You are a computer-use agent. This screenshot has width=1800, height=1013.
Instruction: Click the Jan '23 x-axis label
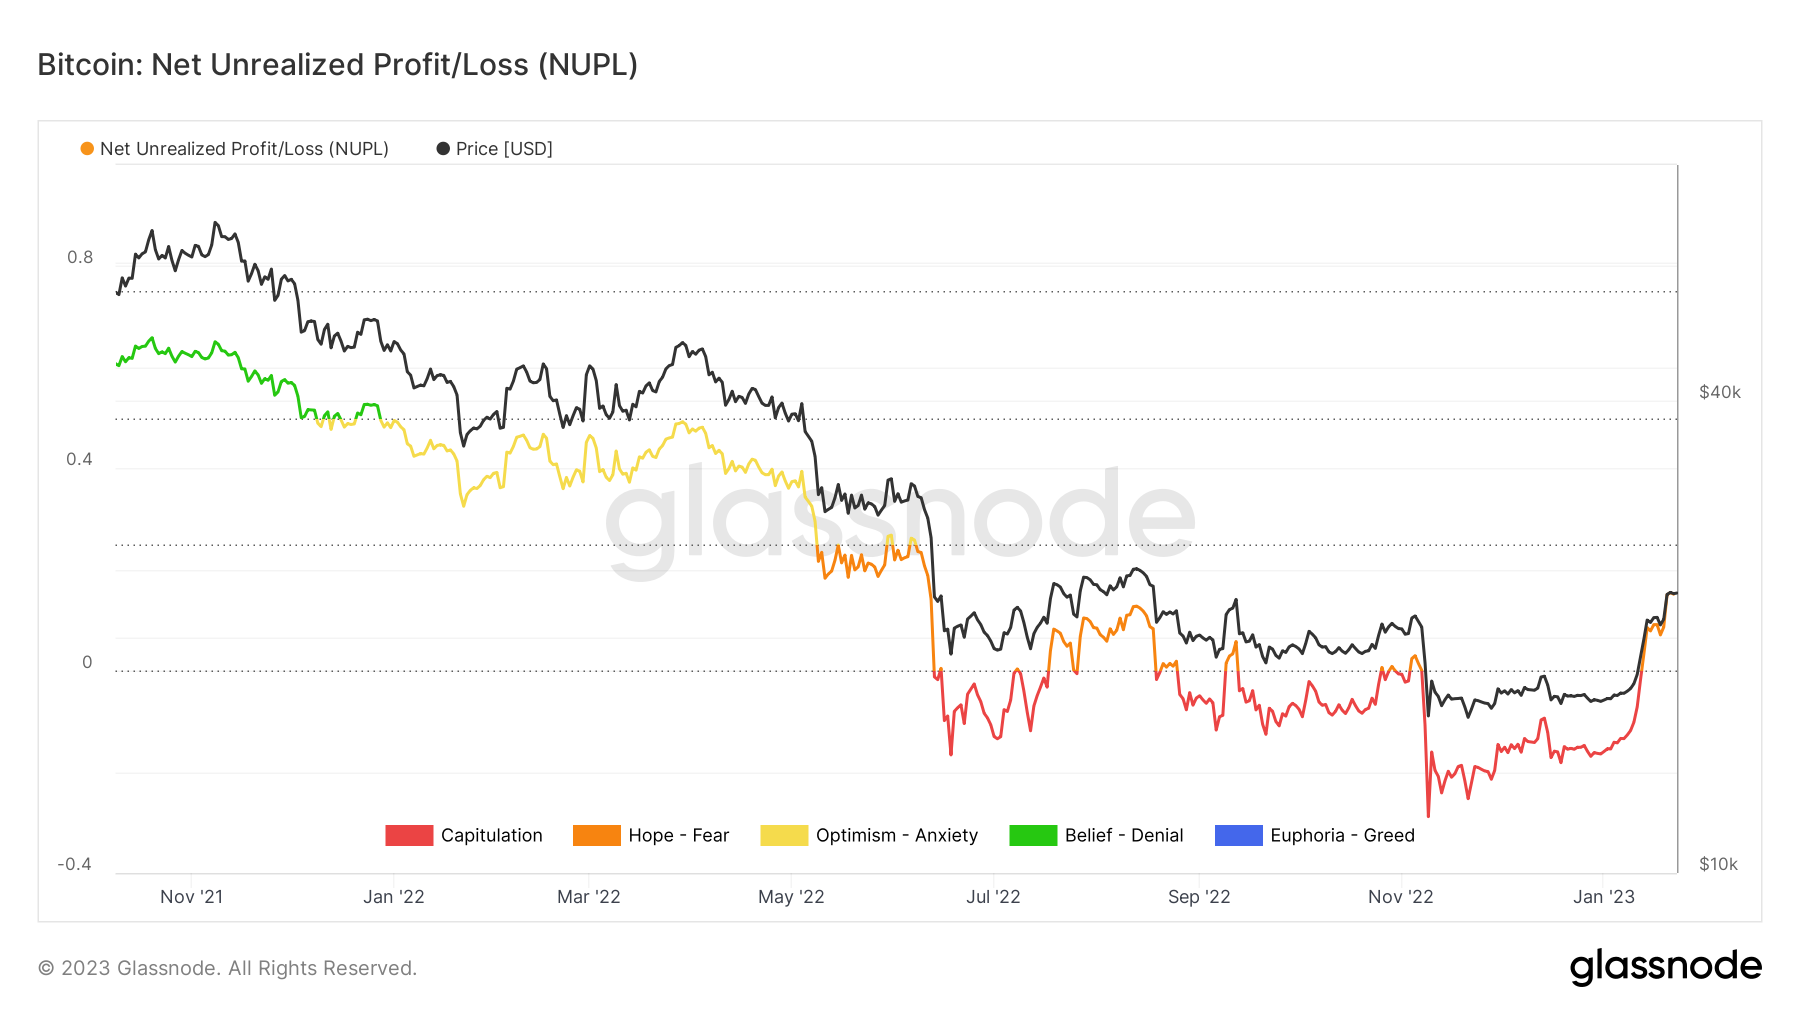(1604, 897)
